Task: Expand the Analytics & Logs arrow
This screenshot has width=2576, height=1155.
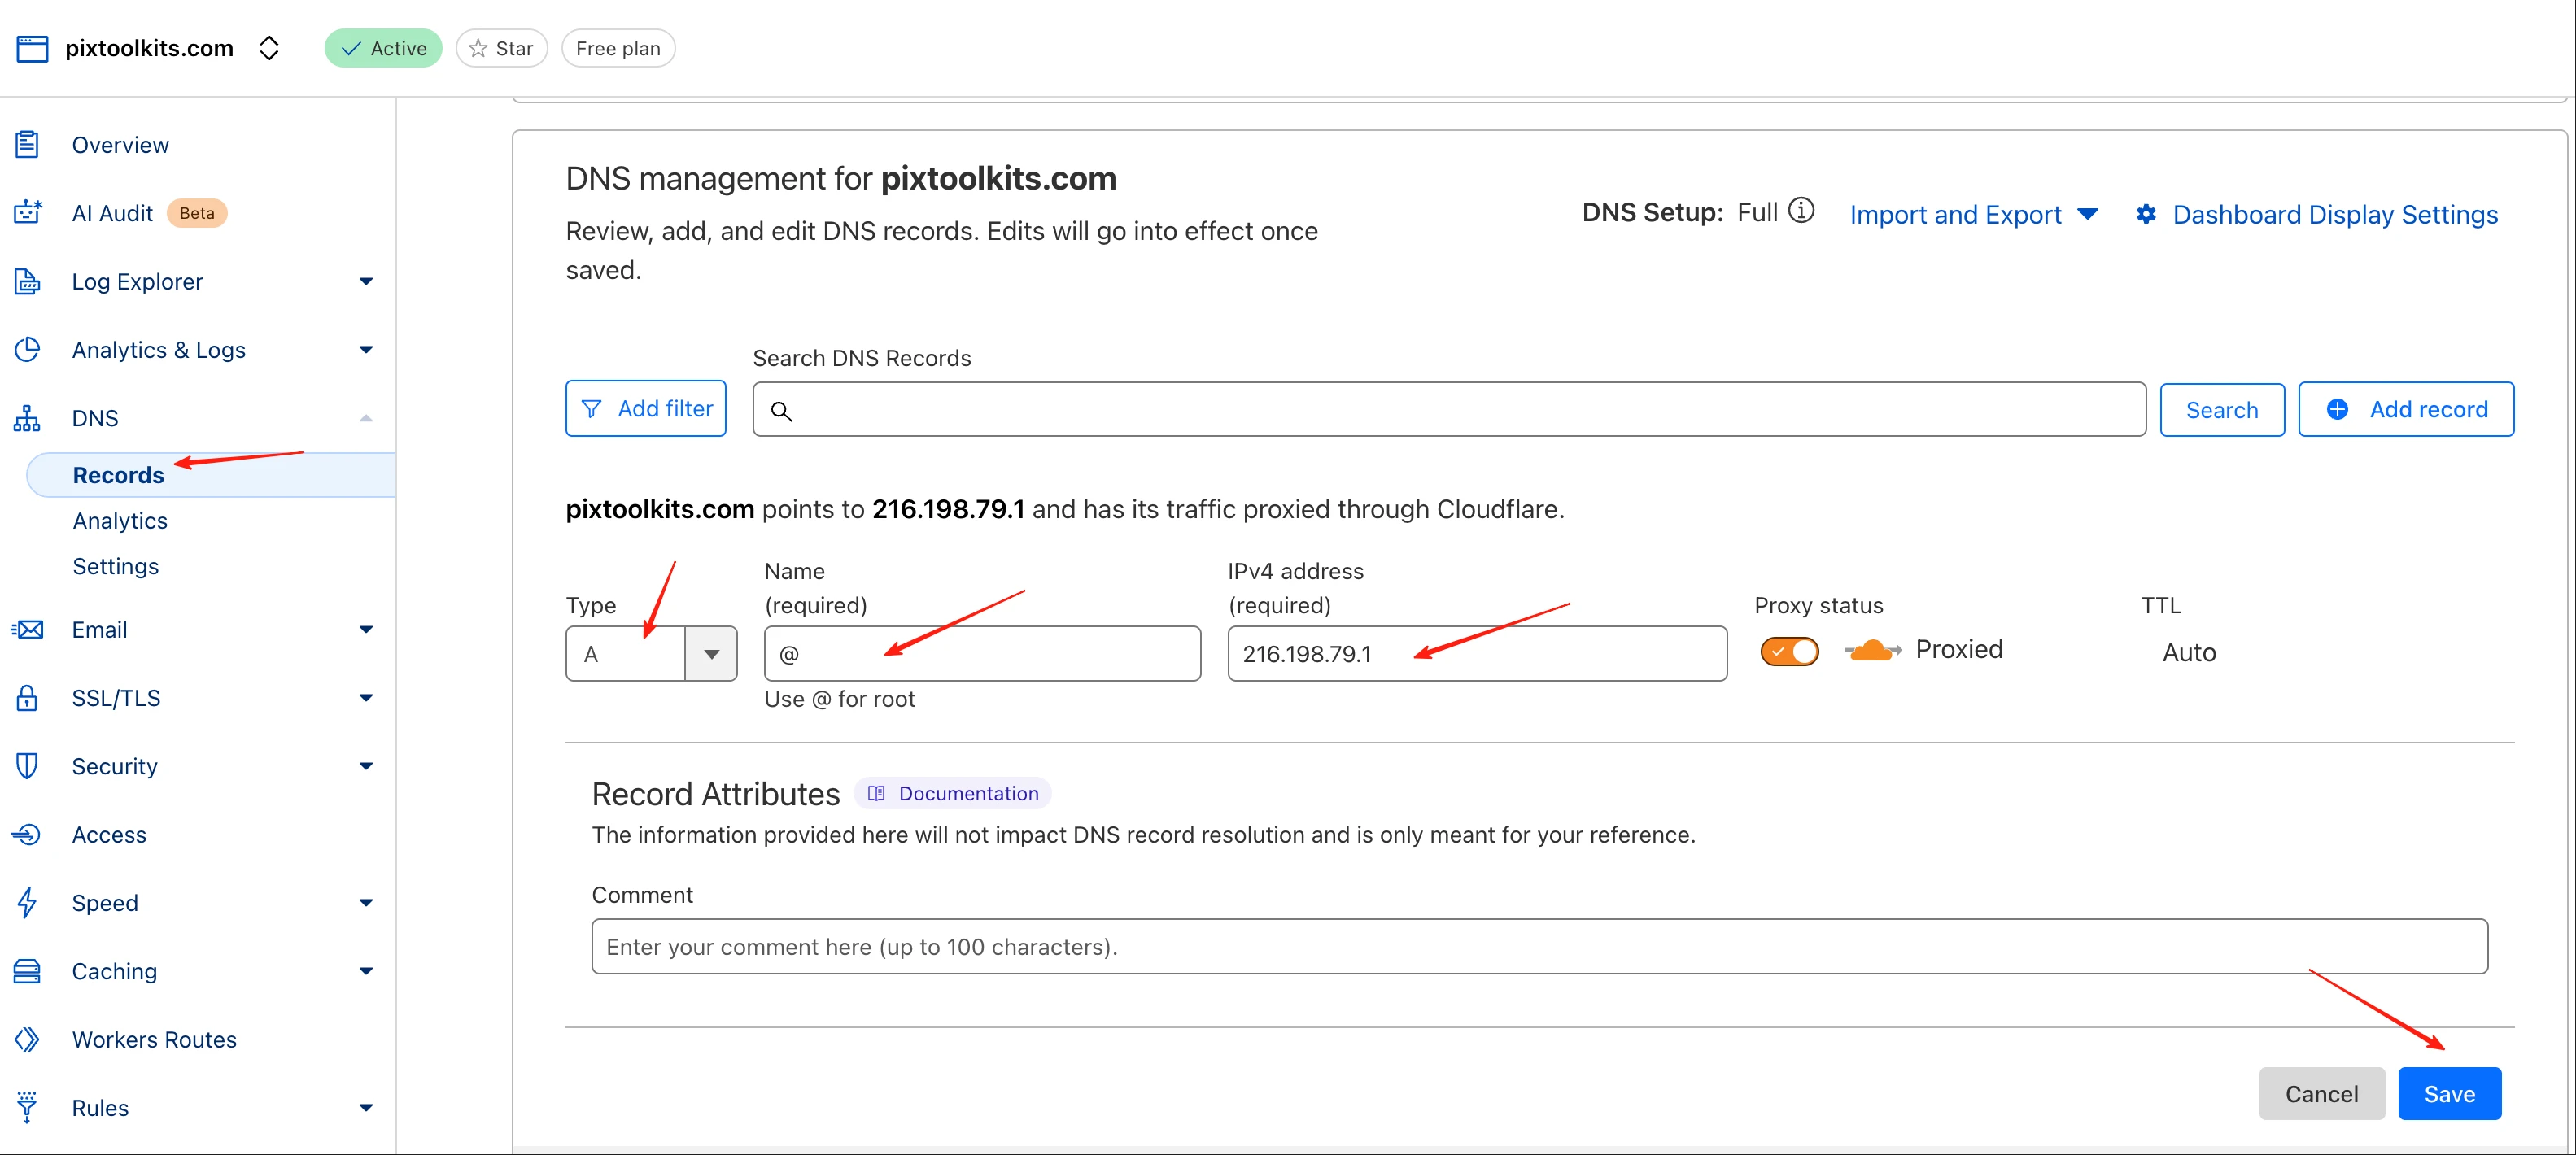Action: point(366,350)
